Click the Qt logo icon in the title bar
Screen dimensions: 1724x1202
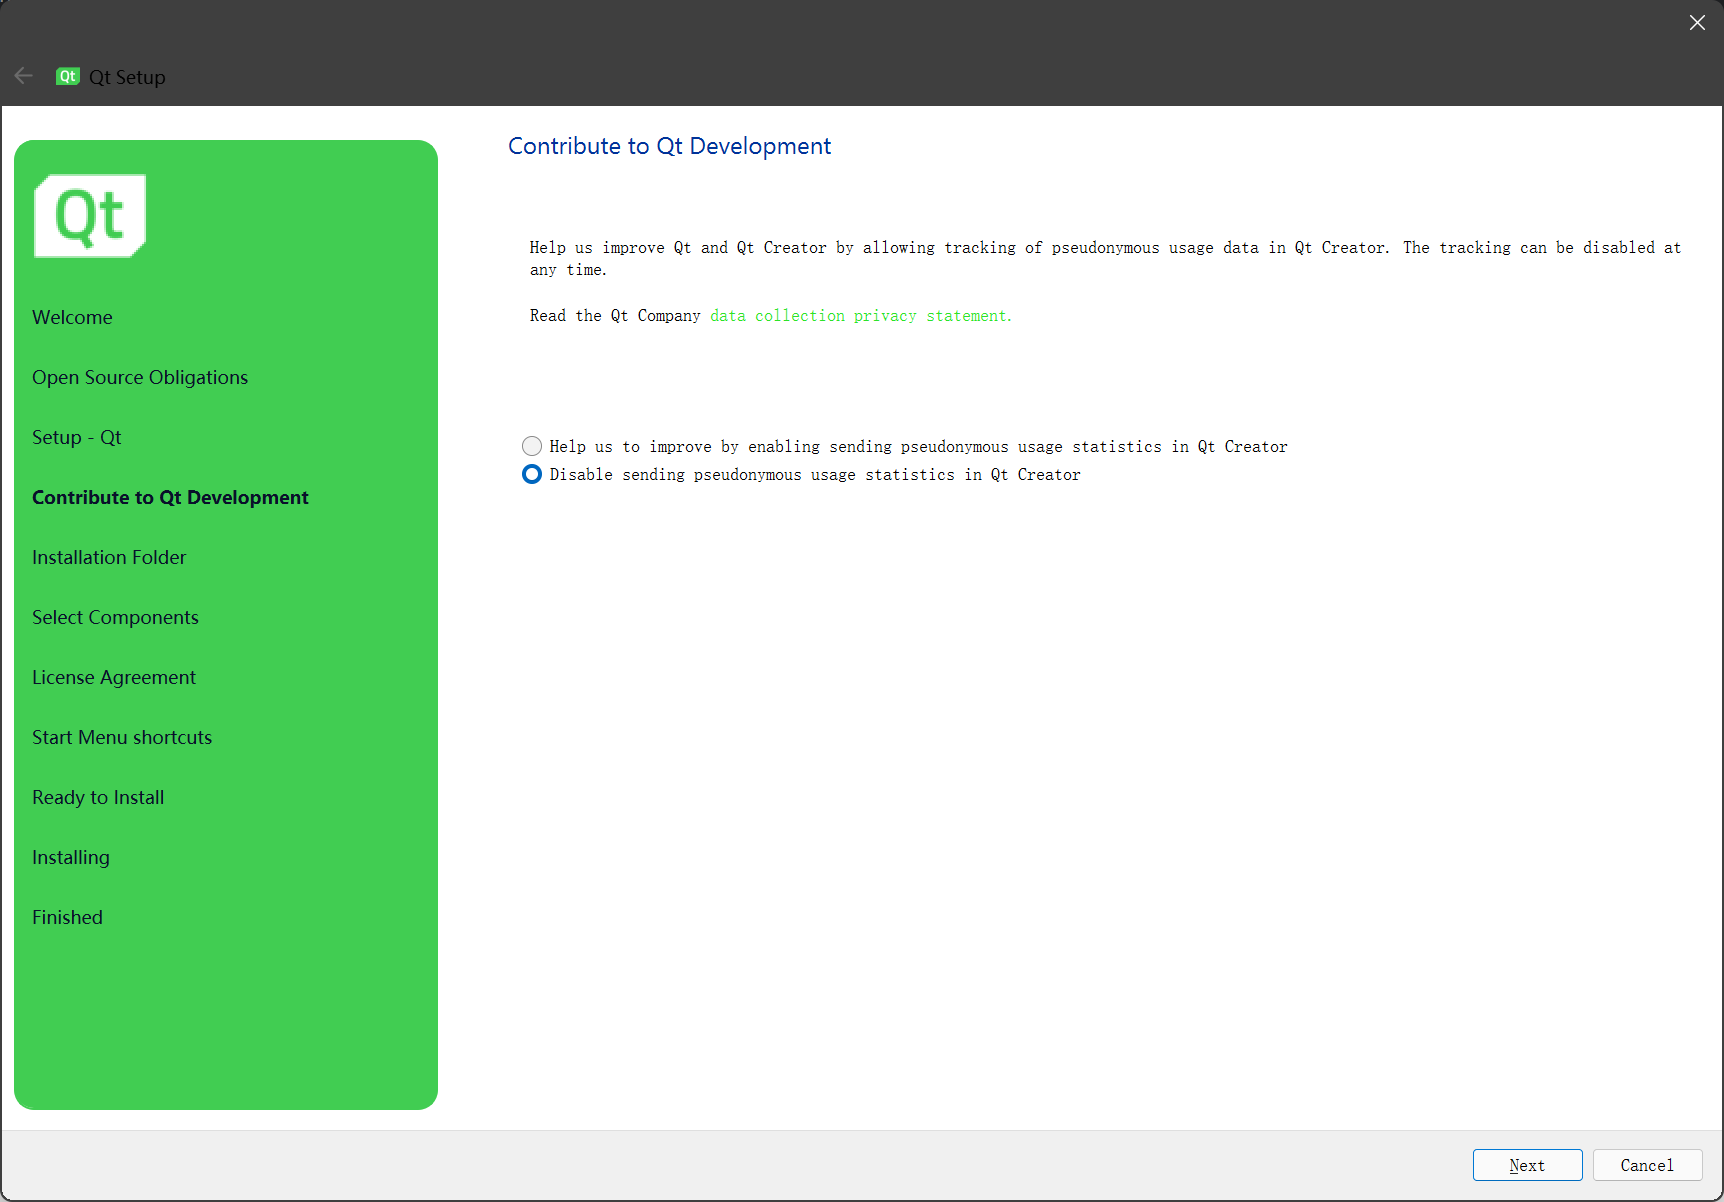point(67,76)
